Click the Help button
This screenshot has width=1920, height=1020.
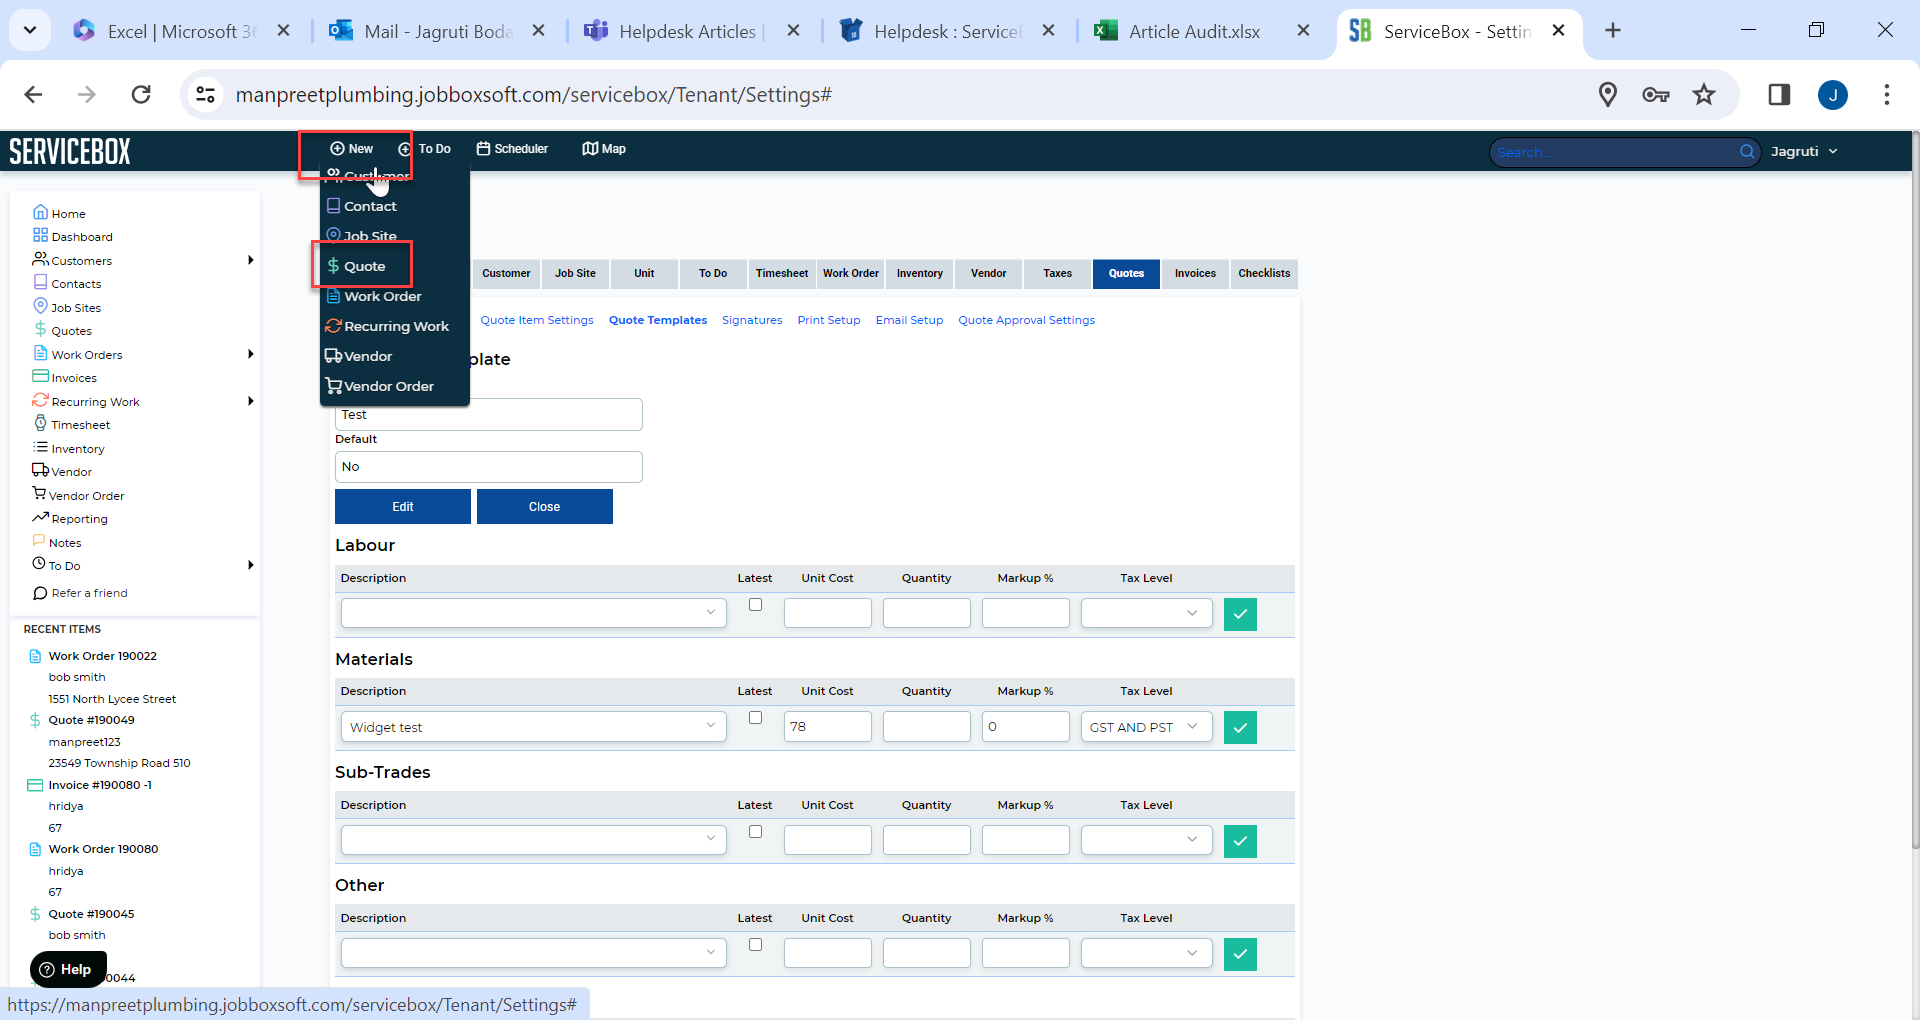coord(67,969)
